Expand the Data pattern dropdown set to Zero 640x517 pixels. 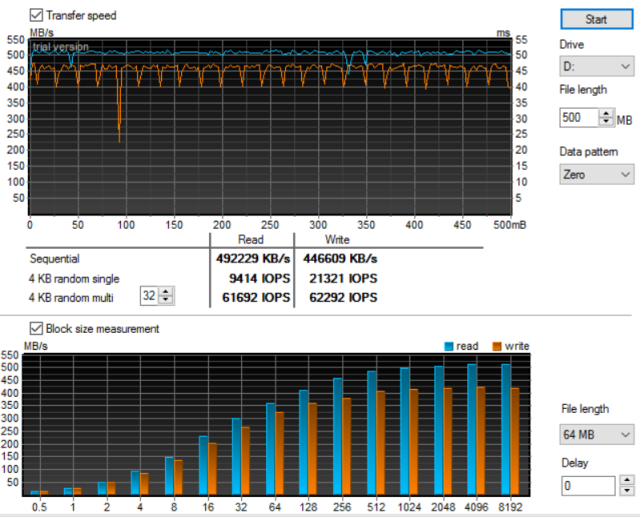tap(596, 174)
